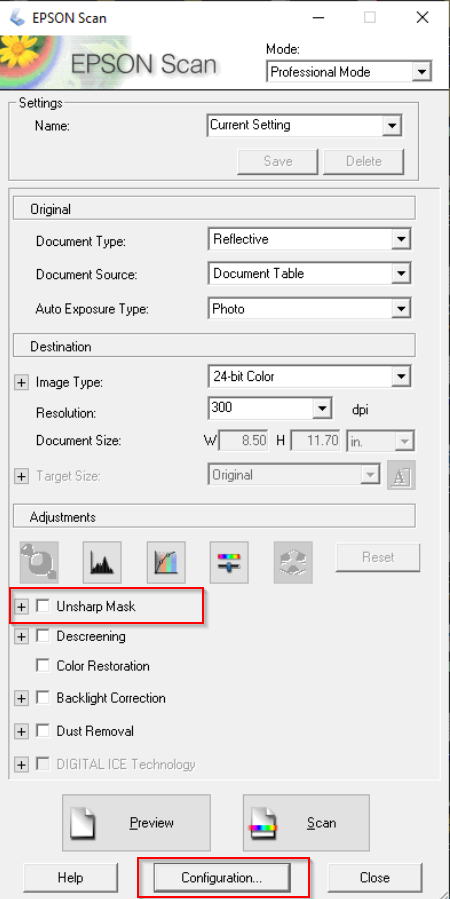Click the Help button
Viewport: 450px width, 899px height.
[x=71, y=878]
